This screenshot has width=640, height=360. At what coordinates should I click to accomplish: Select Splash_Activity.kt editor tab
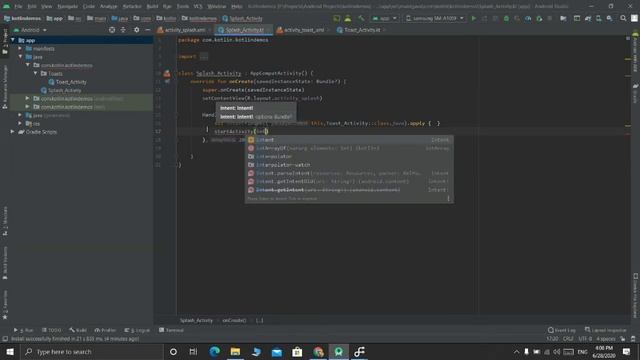pyautogui.click(x=244, y=30)
